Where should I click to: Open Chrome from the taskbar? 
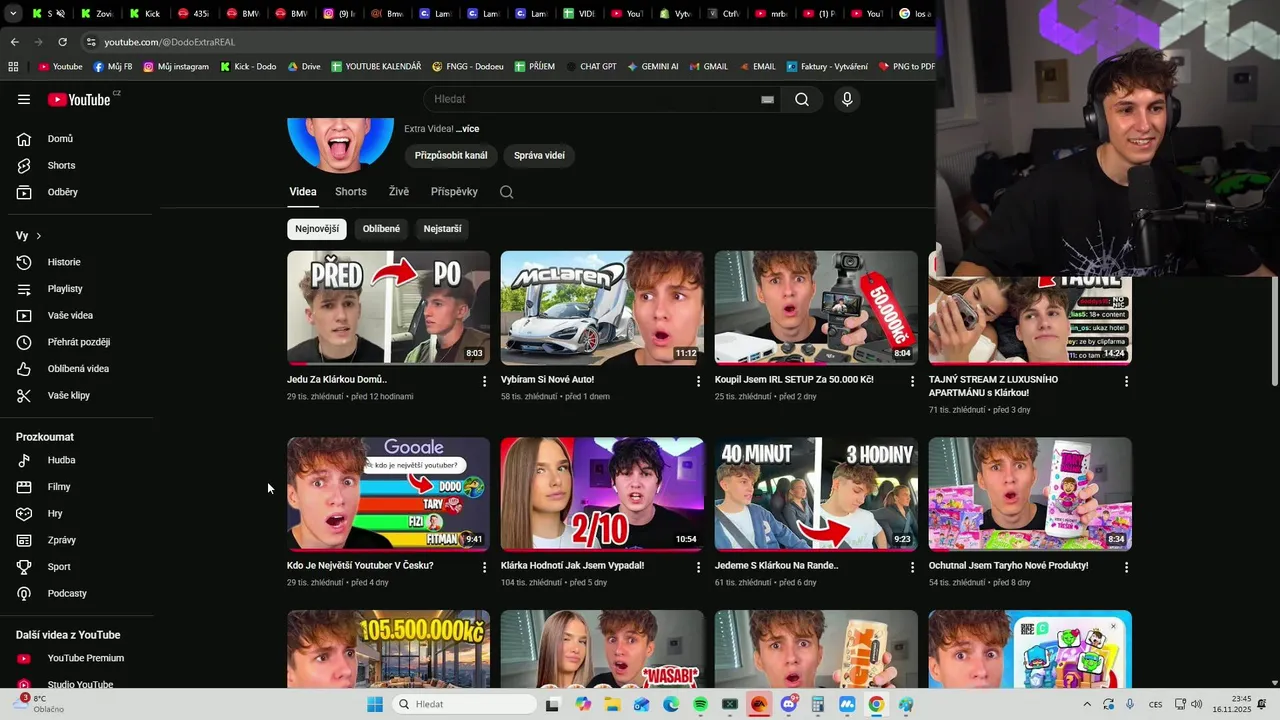pyautogui.click(x=876, y=704)
